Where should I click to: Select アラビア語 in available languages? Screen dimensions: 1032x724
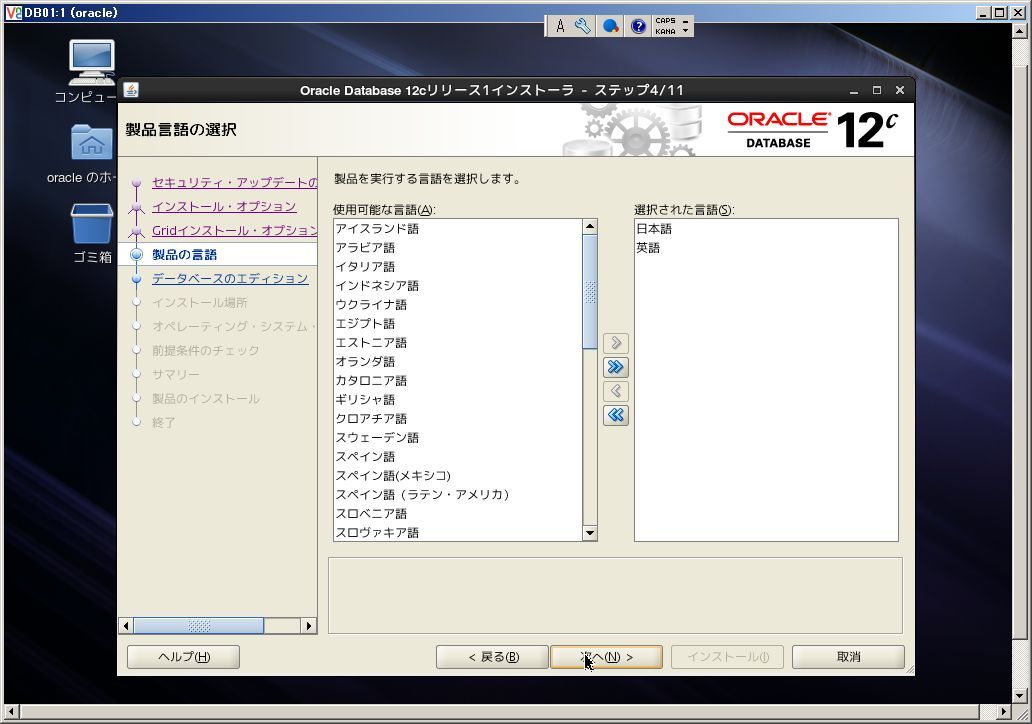(458, 248)
